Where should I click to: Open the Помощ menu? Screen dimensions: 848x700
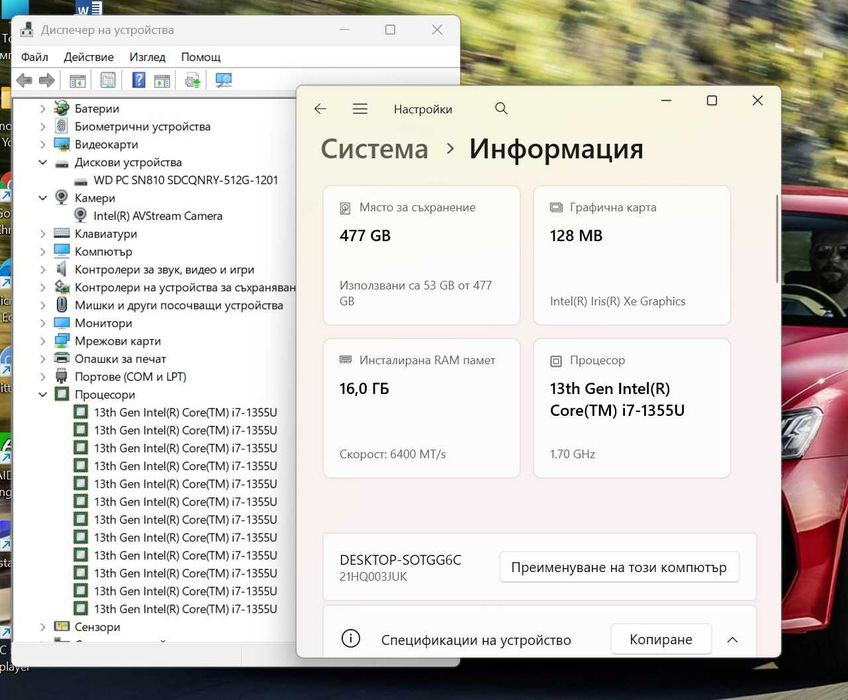coord(201,57)
